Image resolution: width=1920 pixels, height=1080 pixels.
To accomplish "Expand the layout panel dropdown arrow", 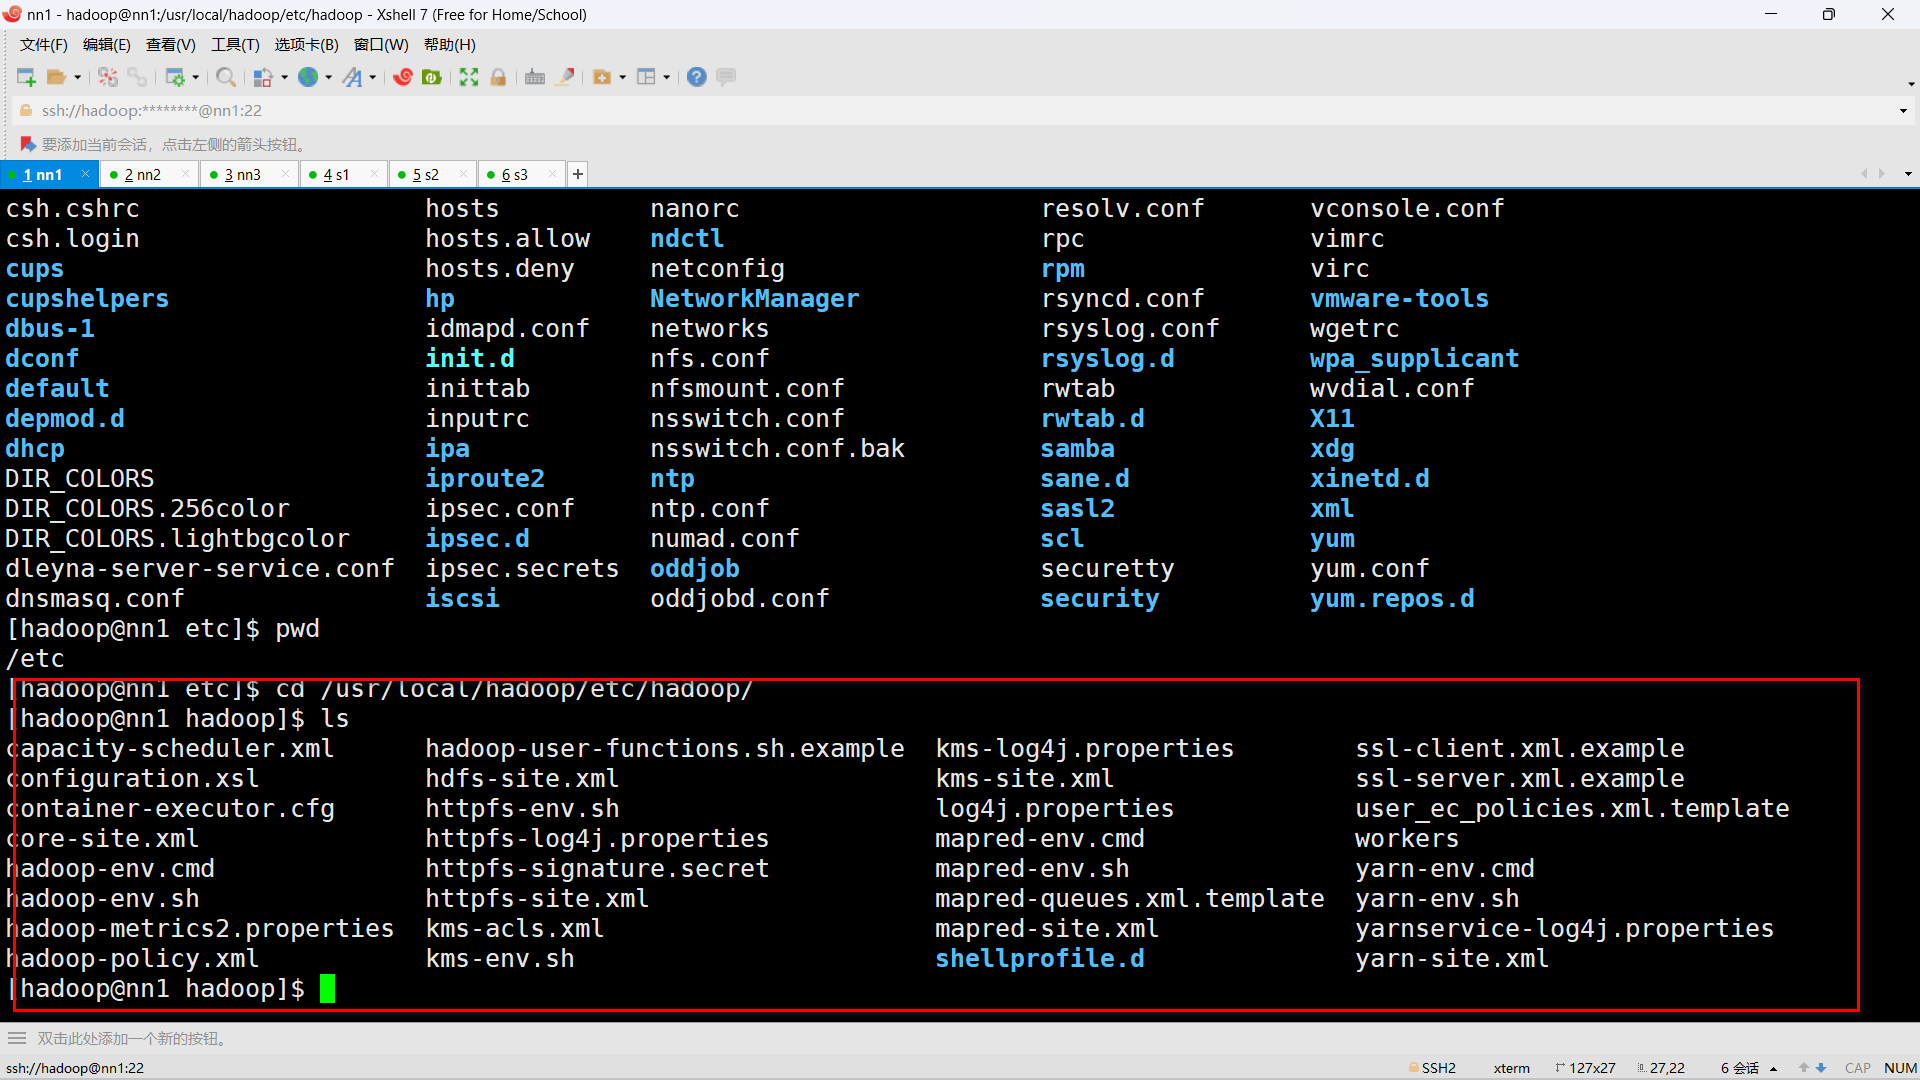I will (666, 77).
